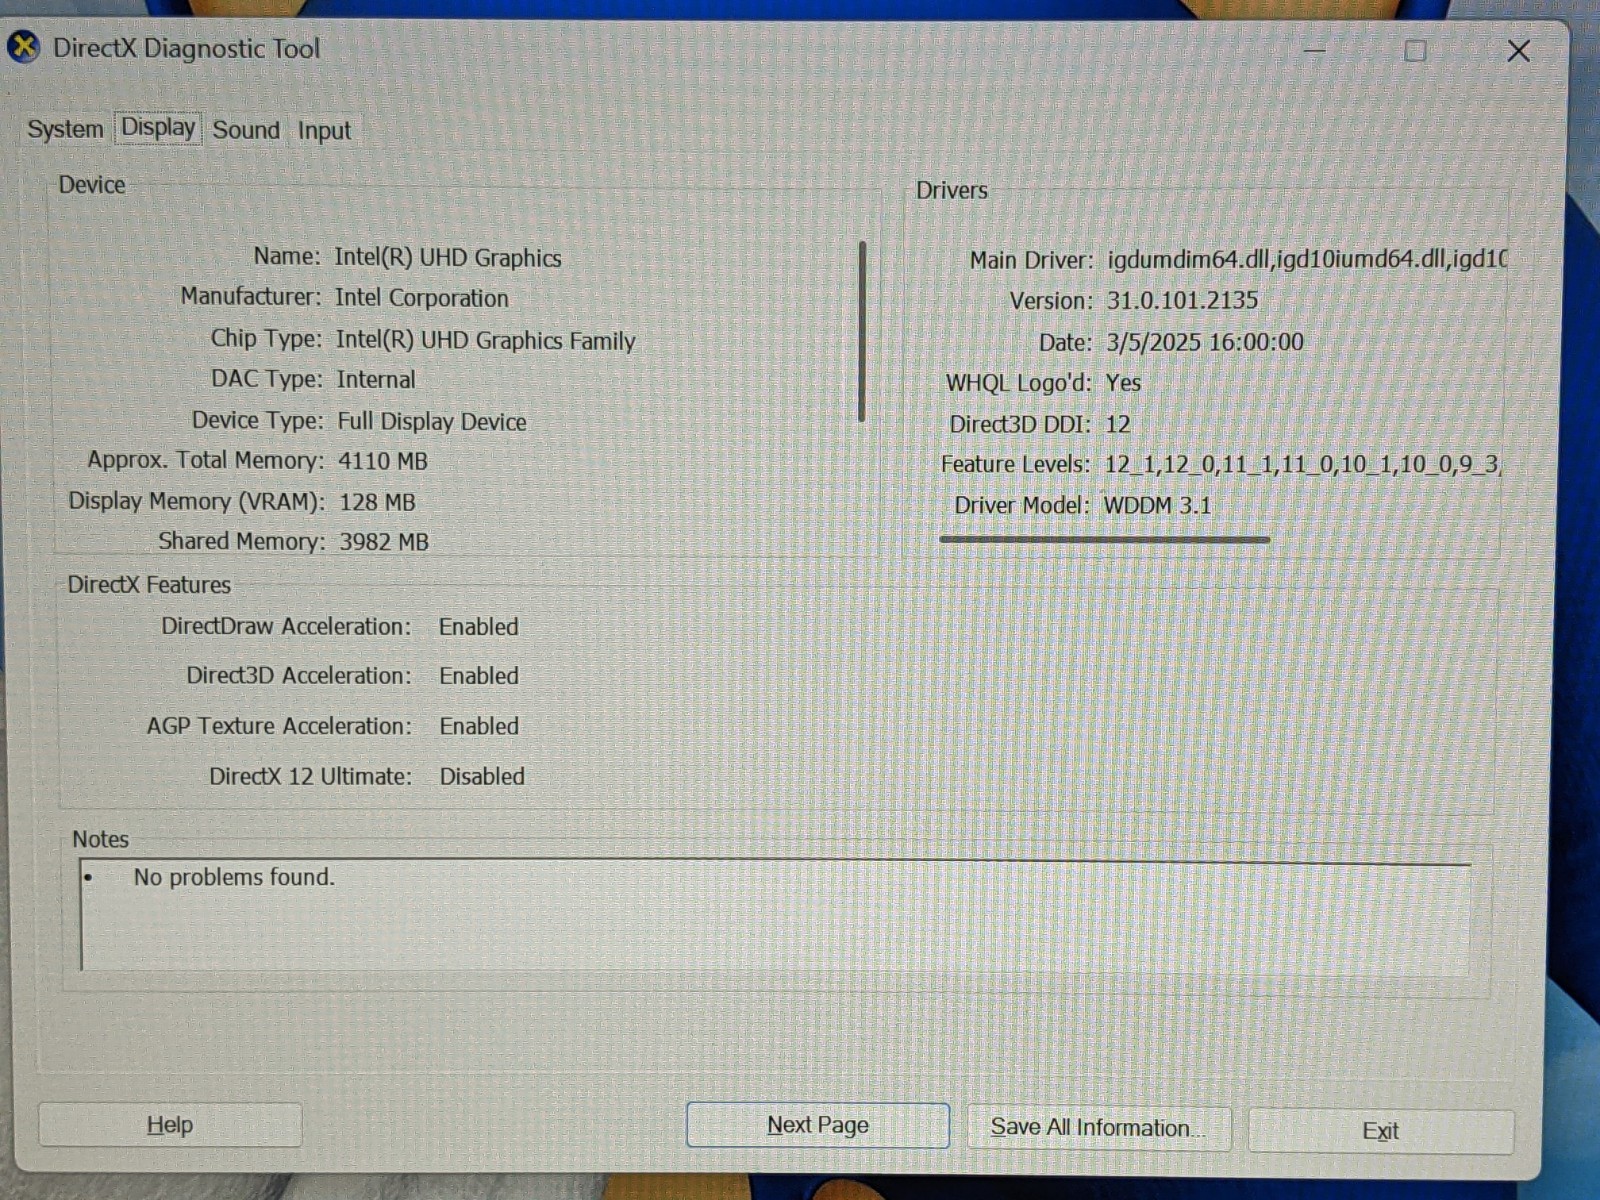The image size is (1600, 1200).
Task: Select 'No problems found.' note text
Action: tap(234, 877)
